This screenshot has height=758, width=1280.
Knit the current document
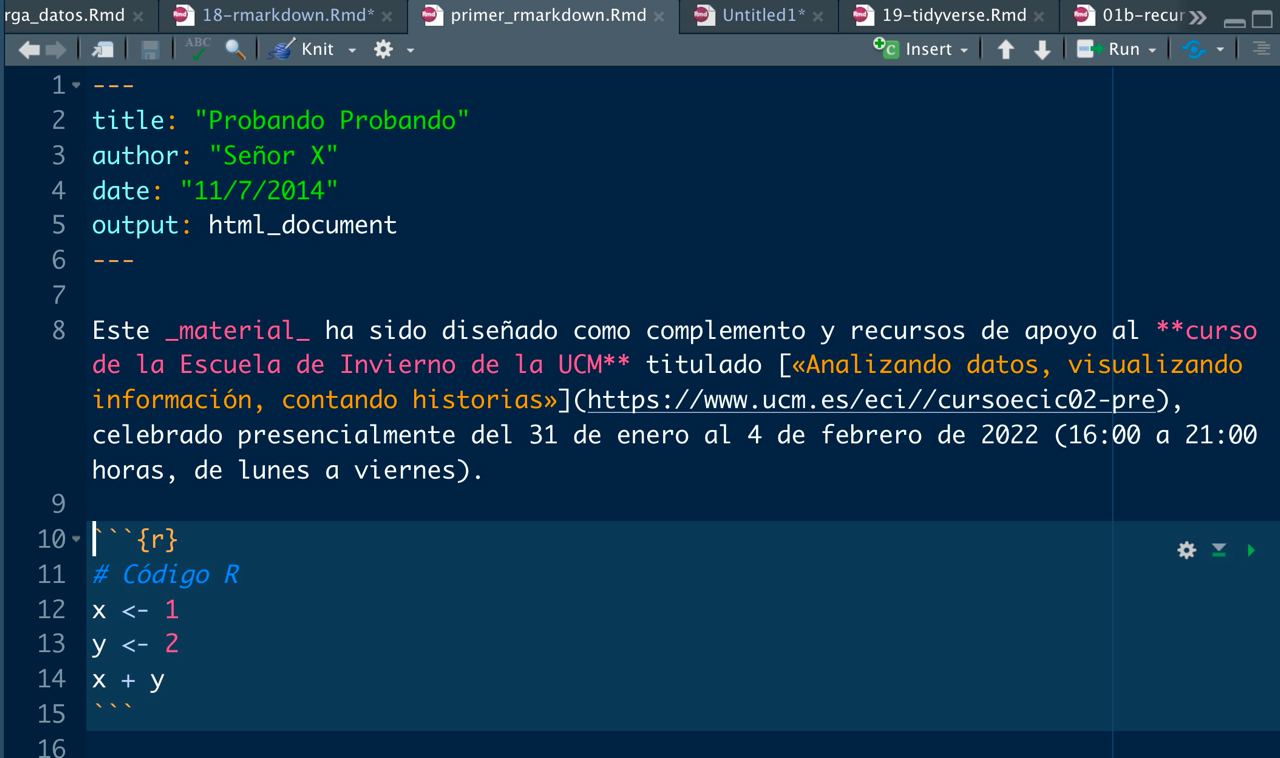coord(303,48)
